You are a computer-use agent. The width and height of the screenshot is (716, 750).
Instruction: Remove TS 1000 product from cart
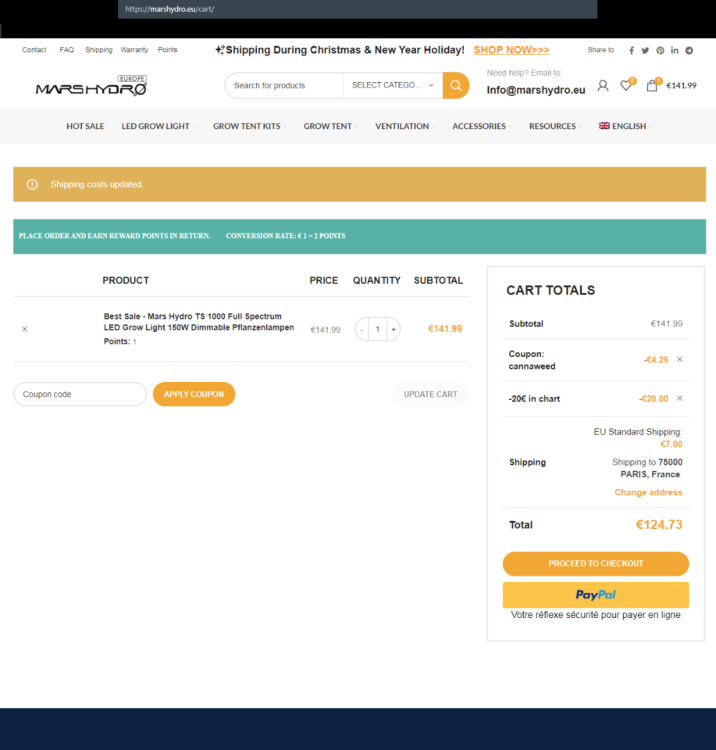(x=25, y=329)
